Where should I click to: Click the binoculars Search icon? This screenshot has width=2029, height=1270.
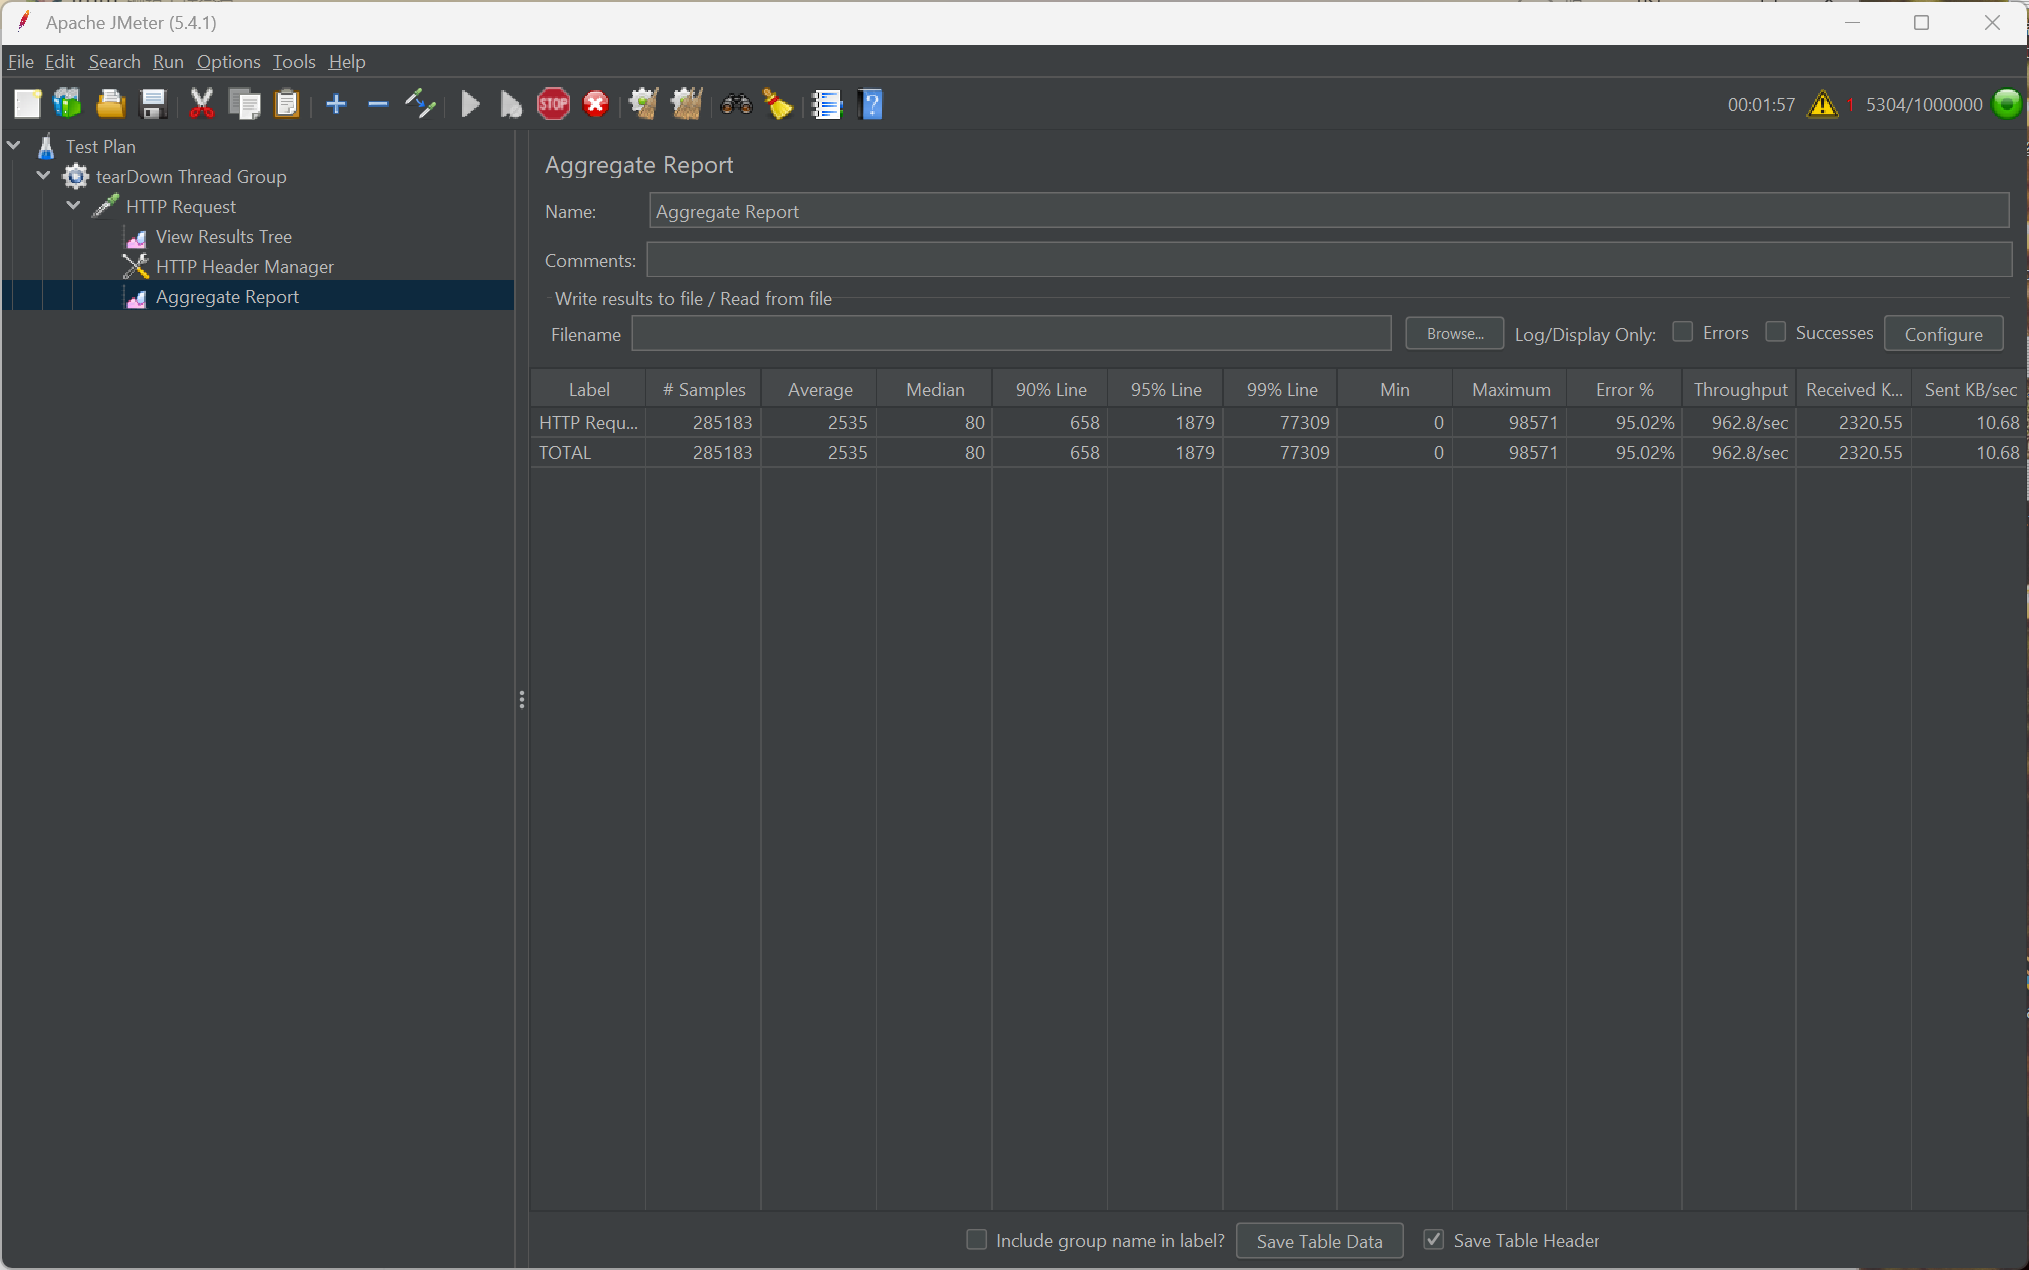click(x=736, y=104)
